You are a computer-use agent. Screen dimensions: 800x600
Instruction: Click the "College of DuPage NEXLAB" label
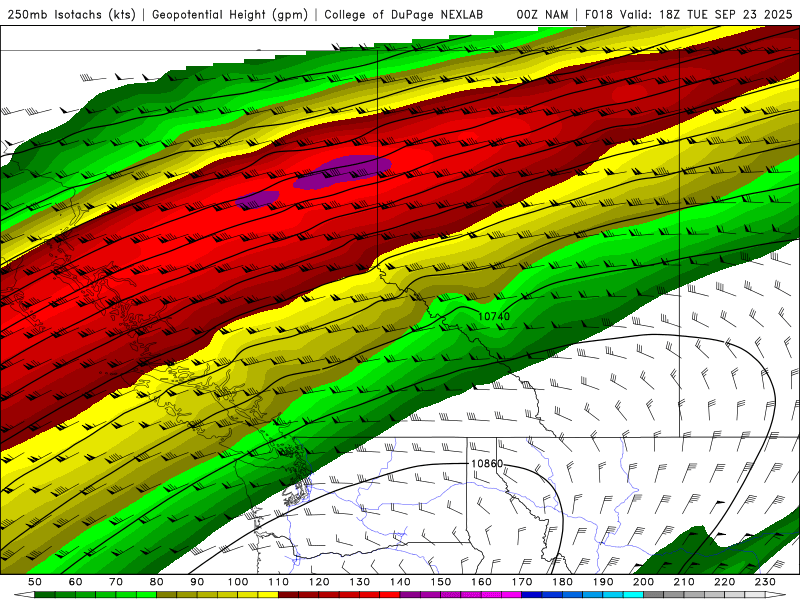[x=404, y=15]
